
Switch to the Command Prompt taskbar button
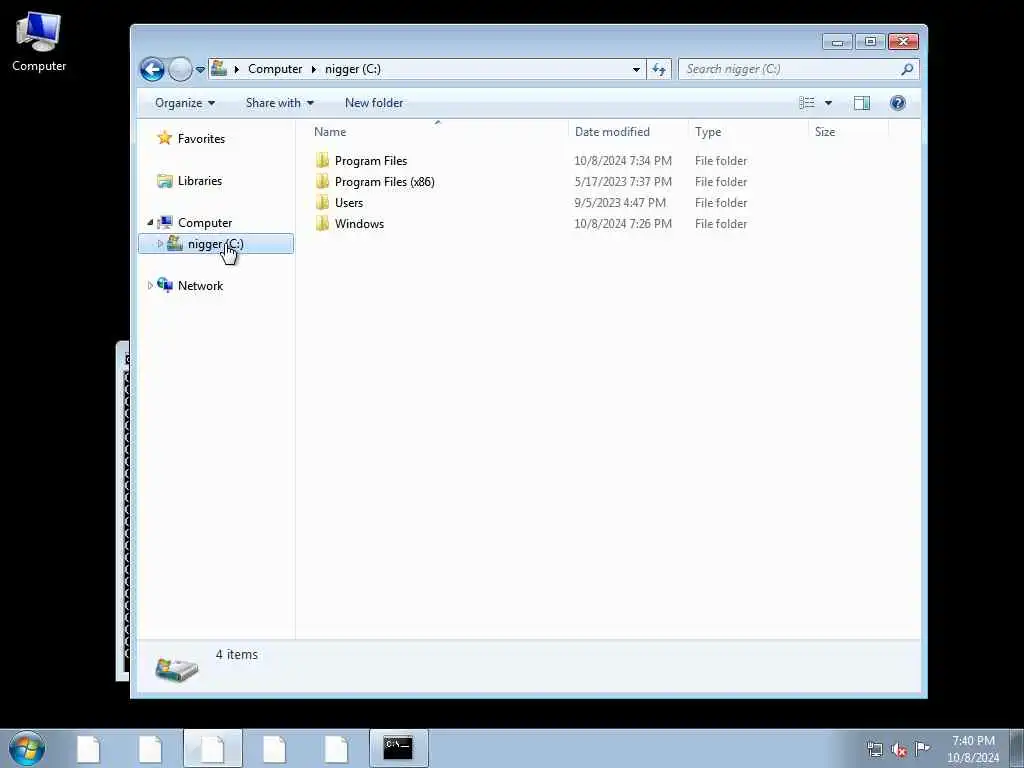point(398,748)
